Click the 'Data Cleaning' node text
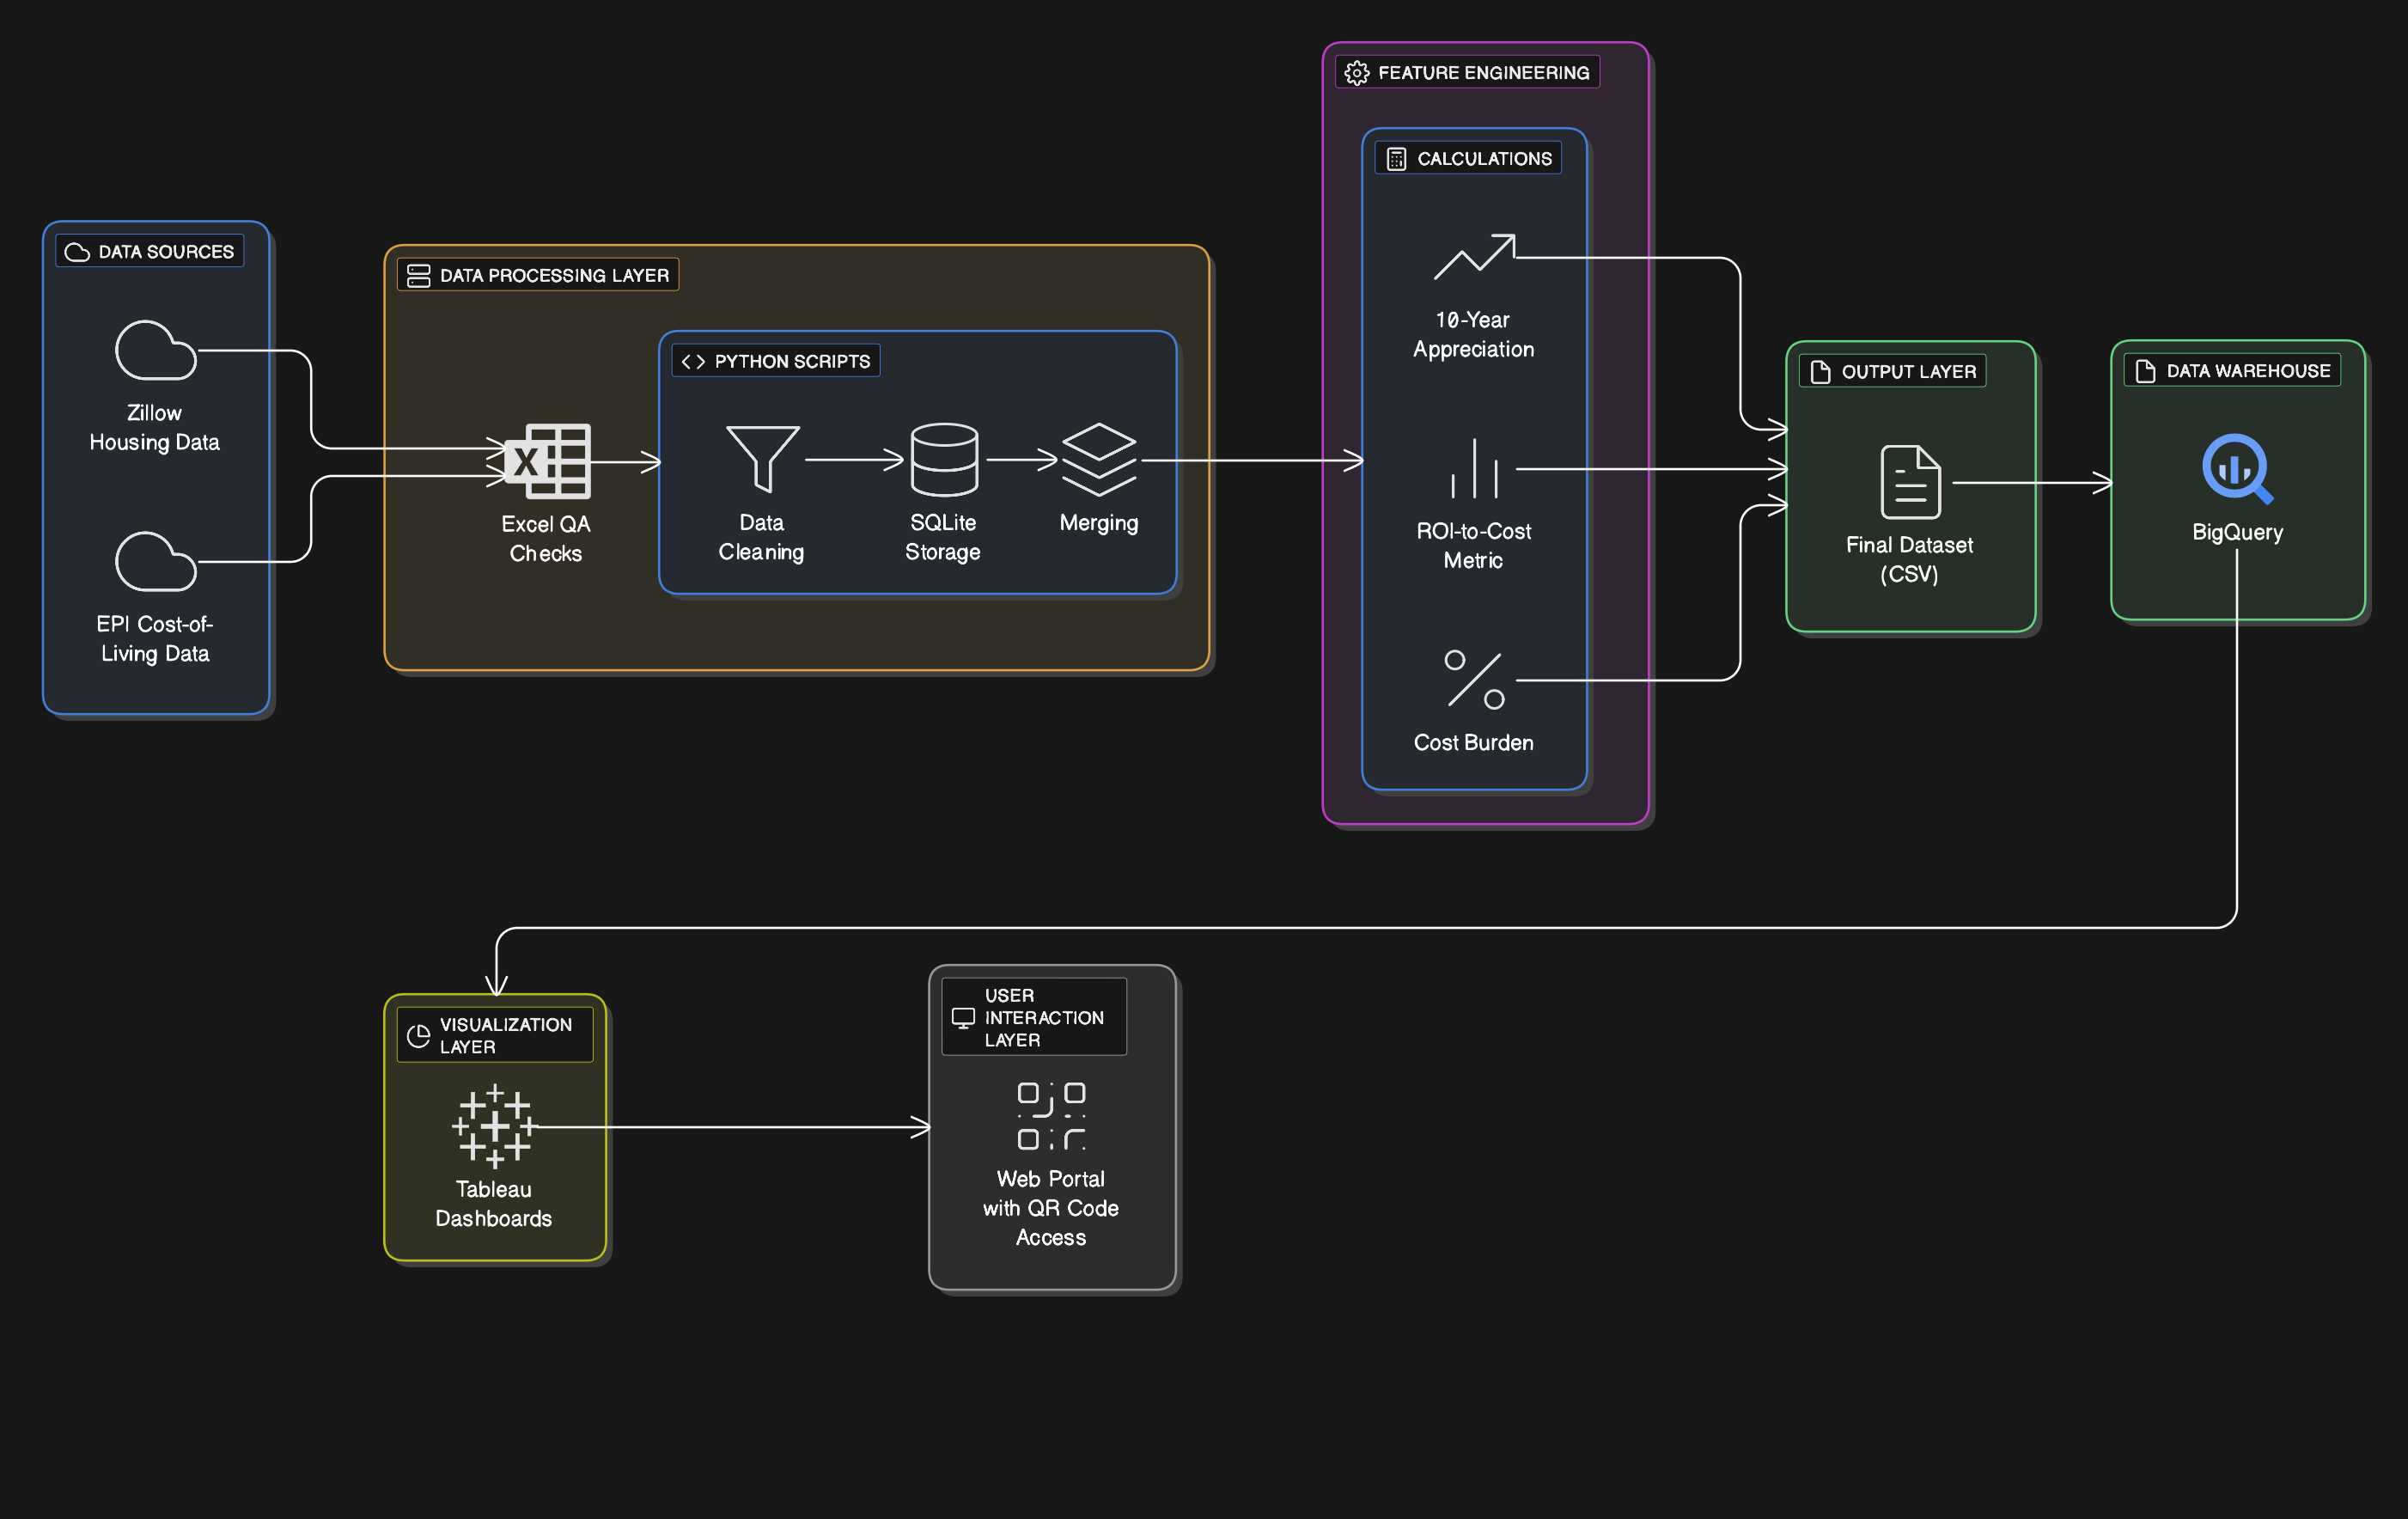 click(x=762, y=537)
